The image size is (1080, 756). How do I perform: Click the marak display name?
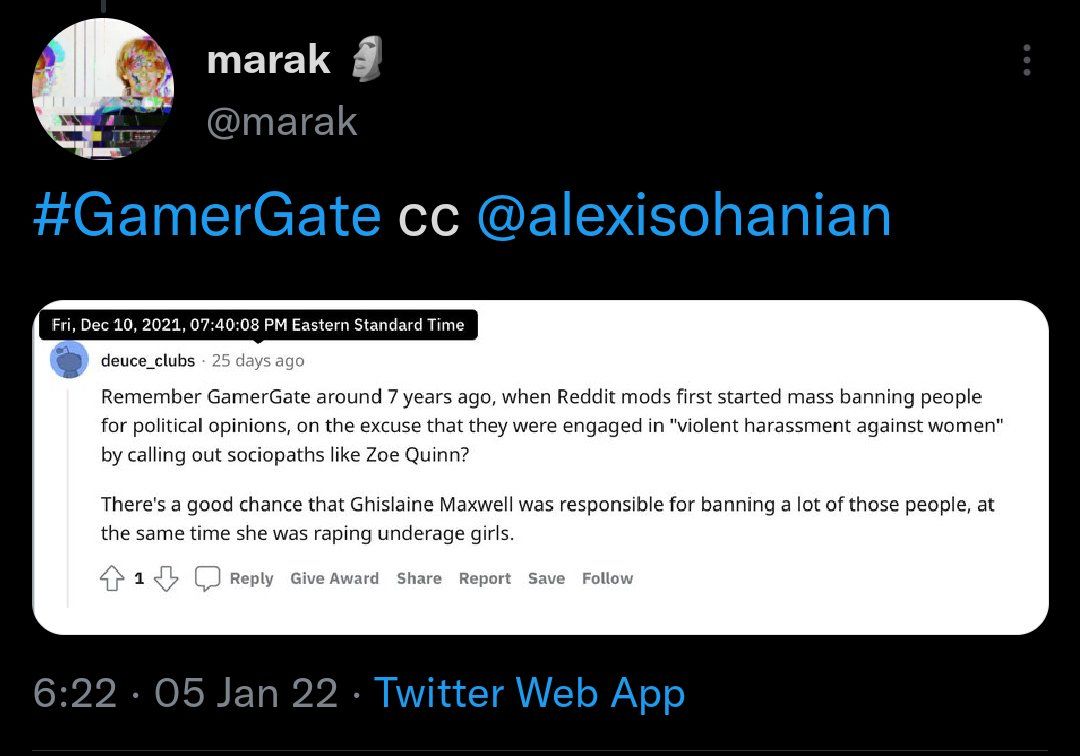pyautogui.click(x=269, y=59)
